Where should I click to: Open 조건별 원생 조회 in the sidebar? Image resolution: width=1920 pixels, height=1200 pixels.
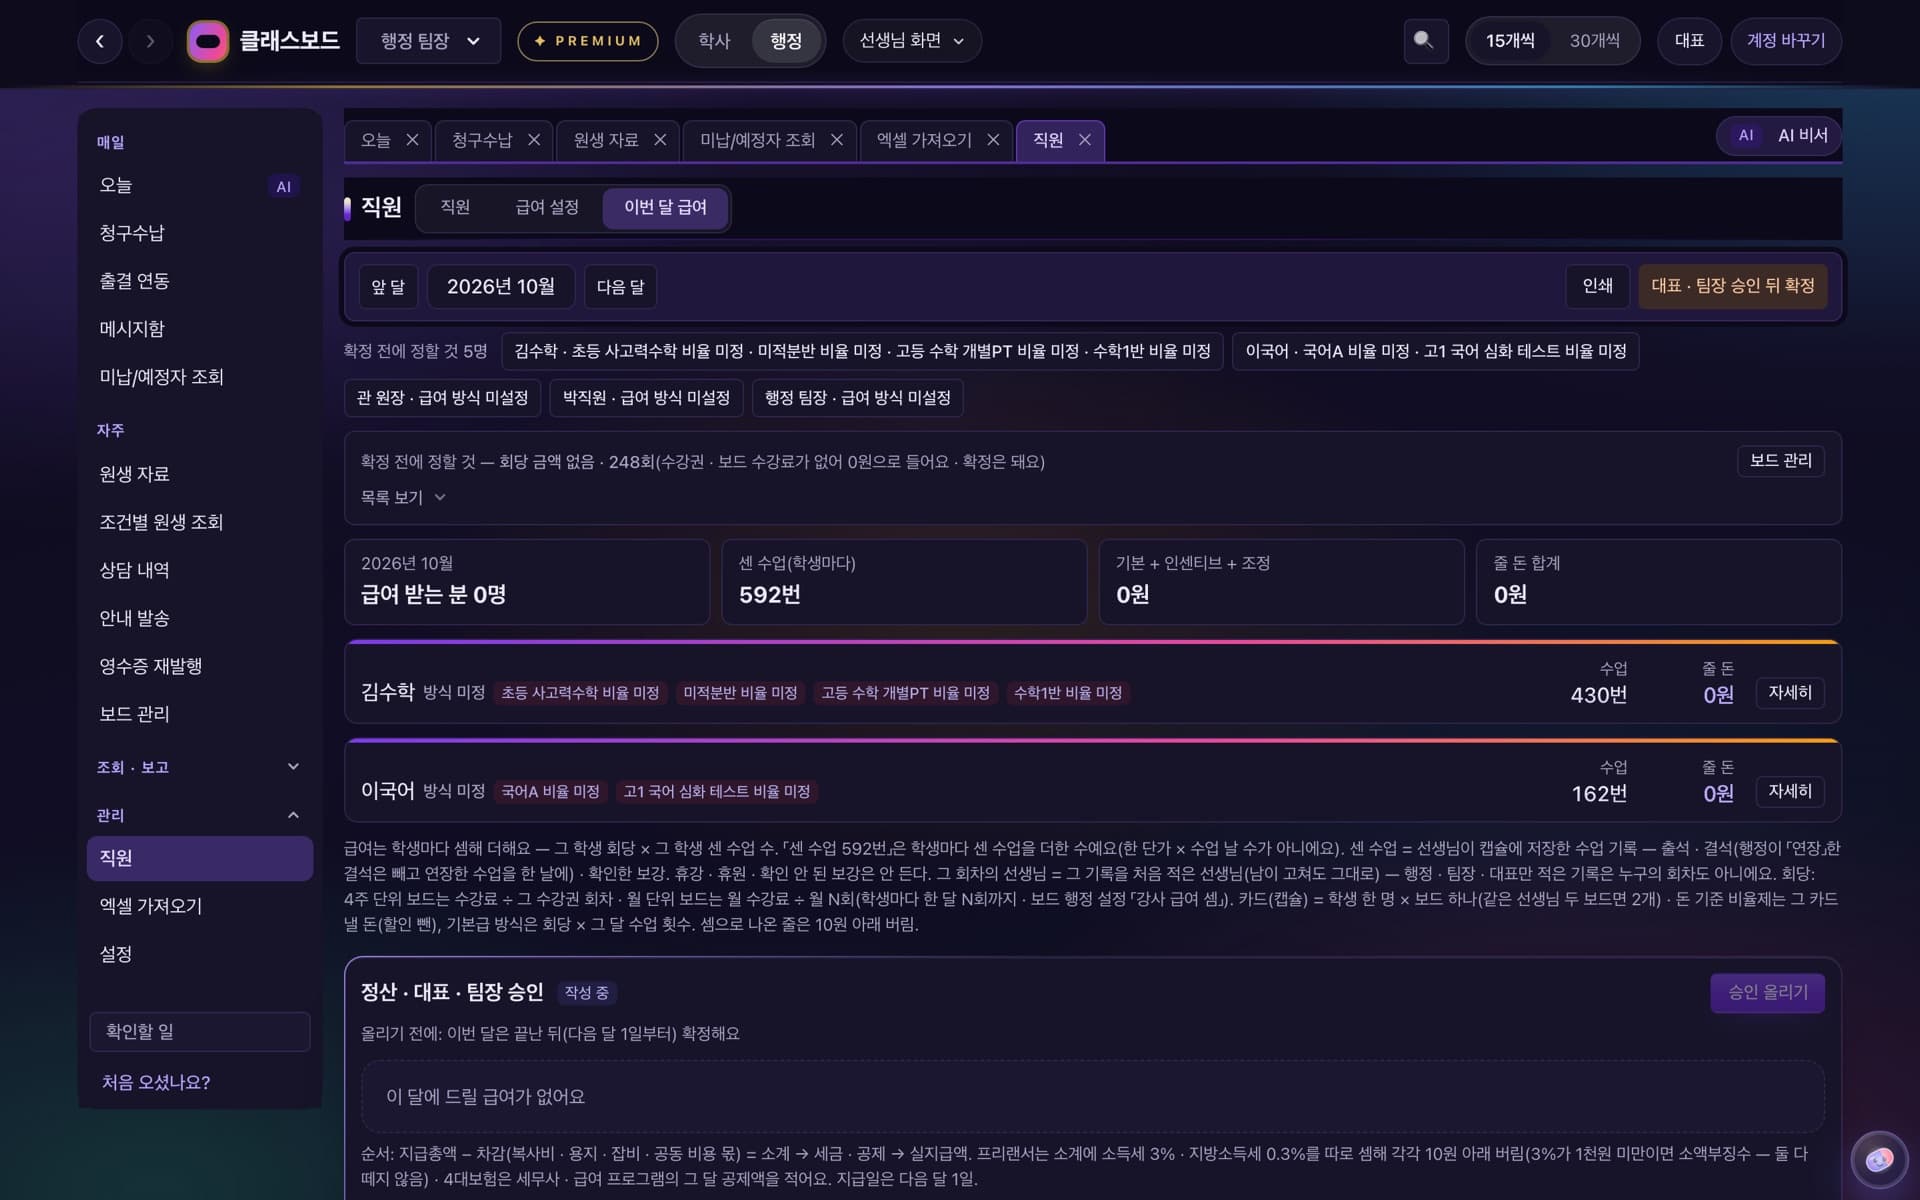[x=199, y=522]
